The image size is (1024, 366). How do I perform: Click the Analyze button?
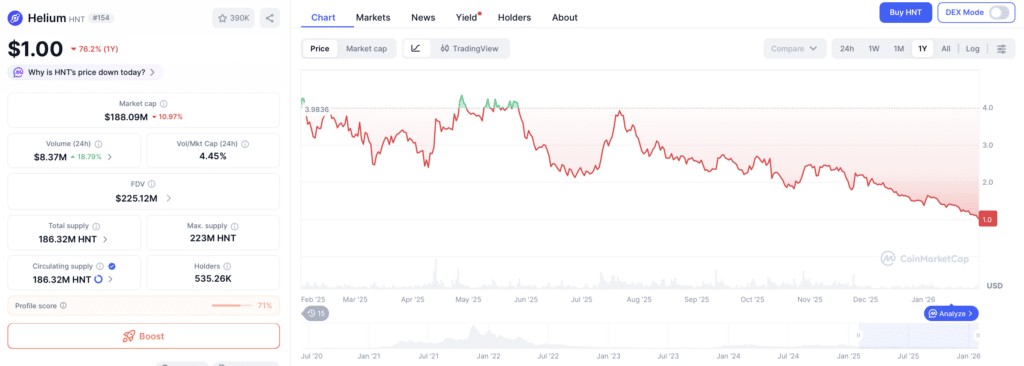tap(951, 314)
